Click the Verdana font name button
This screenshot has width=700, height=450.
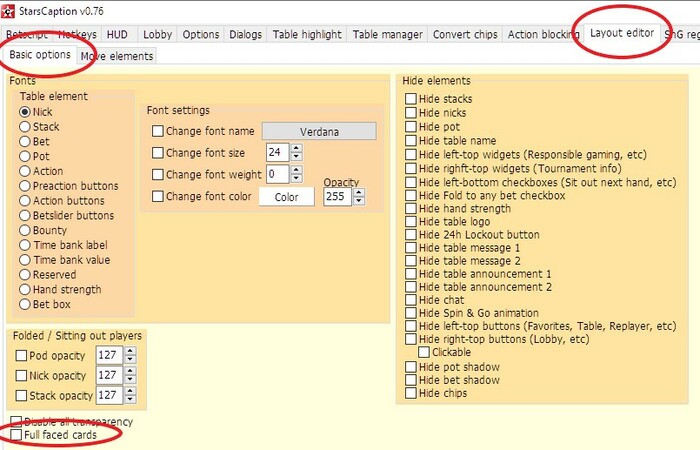[x=319, y=132]
